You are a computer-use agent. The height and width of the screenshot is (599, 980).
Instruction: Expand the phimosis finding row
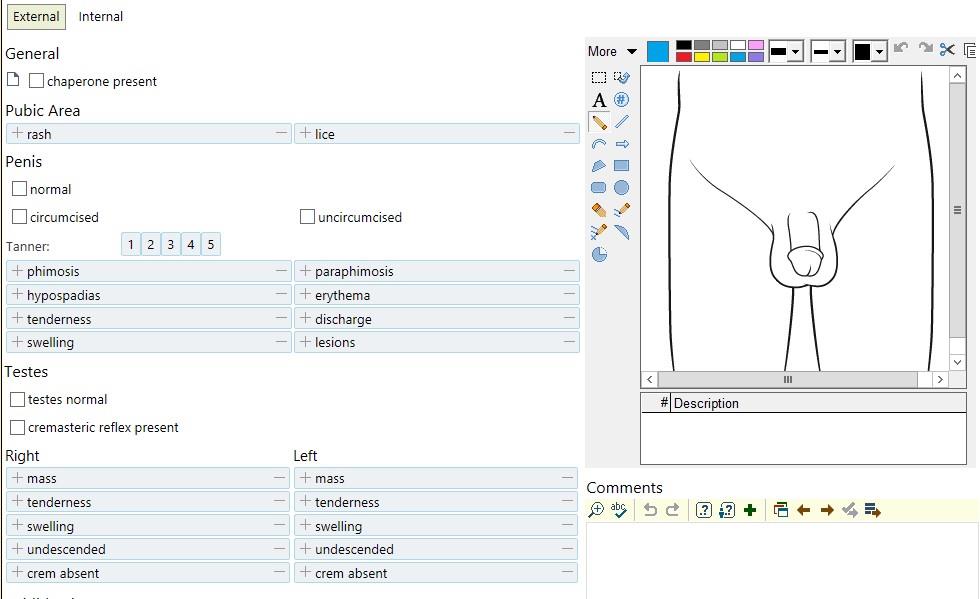(x=17, y=271)
